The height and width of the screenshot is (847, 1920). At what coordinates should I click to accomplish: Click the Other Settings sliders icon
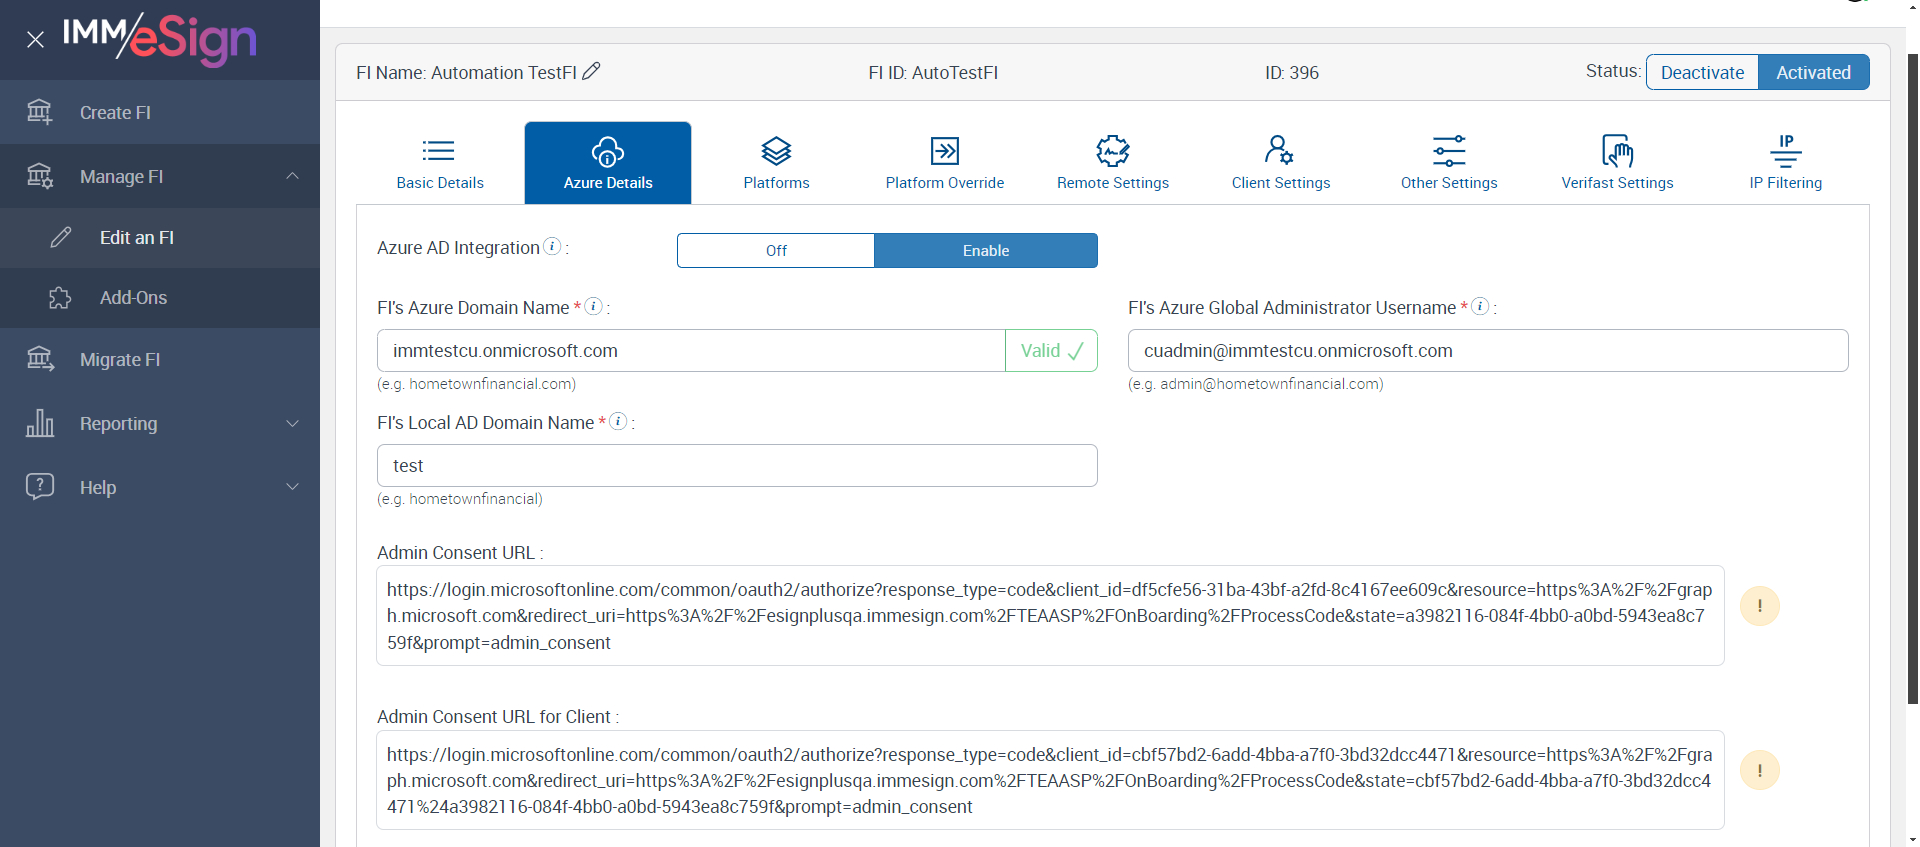point(1449,151)
